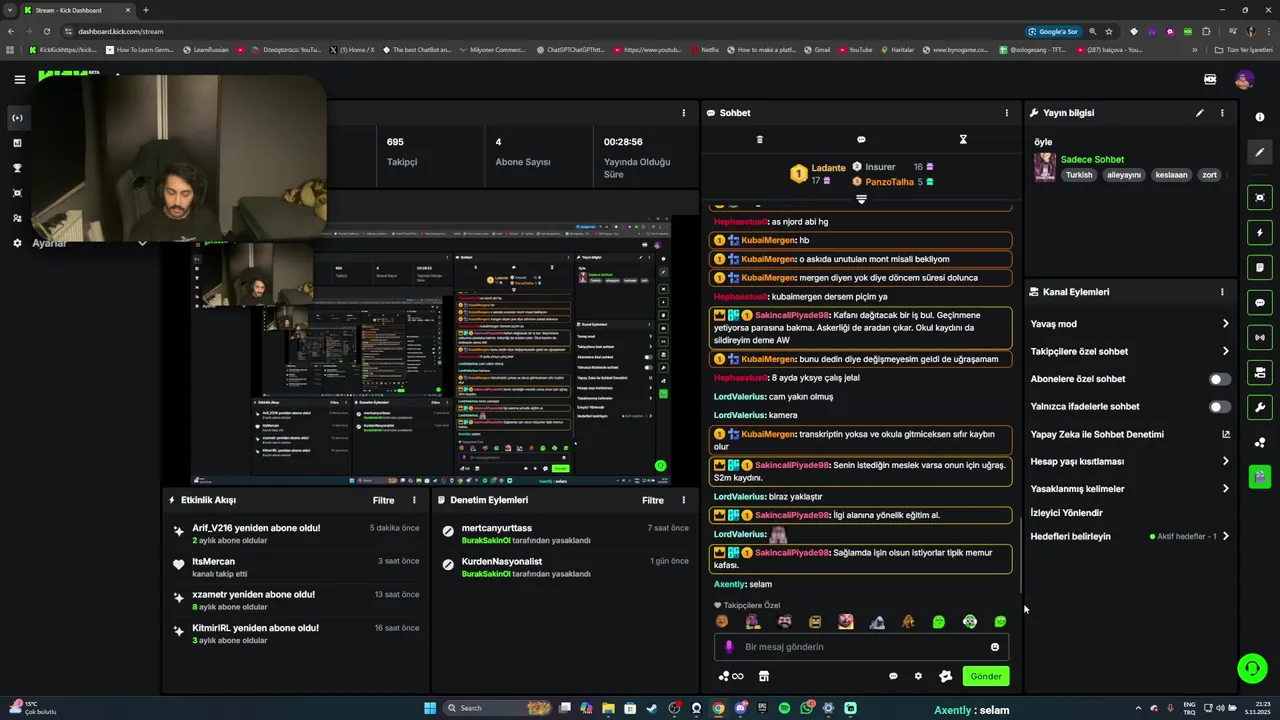
Task: Clear chat with the trash icon
Action: pyautogui.click(x=759, y=139)
